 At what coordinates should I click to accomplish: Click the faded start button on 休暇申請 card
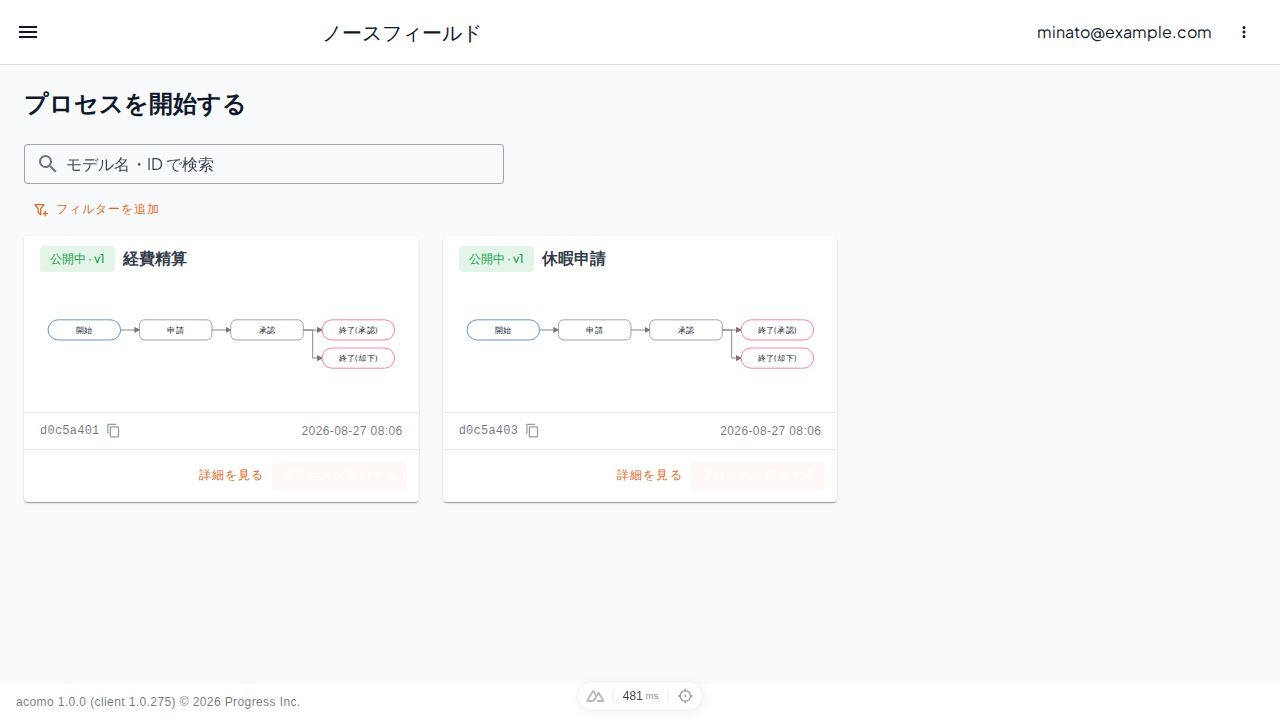point(758,476)
